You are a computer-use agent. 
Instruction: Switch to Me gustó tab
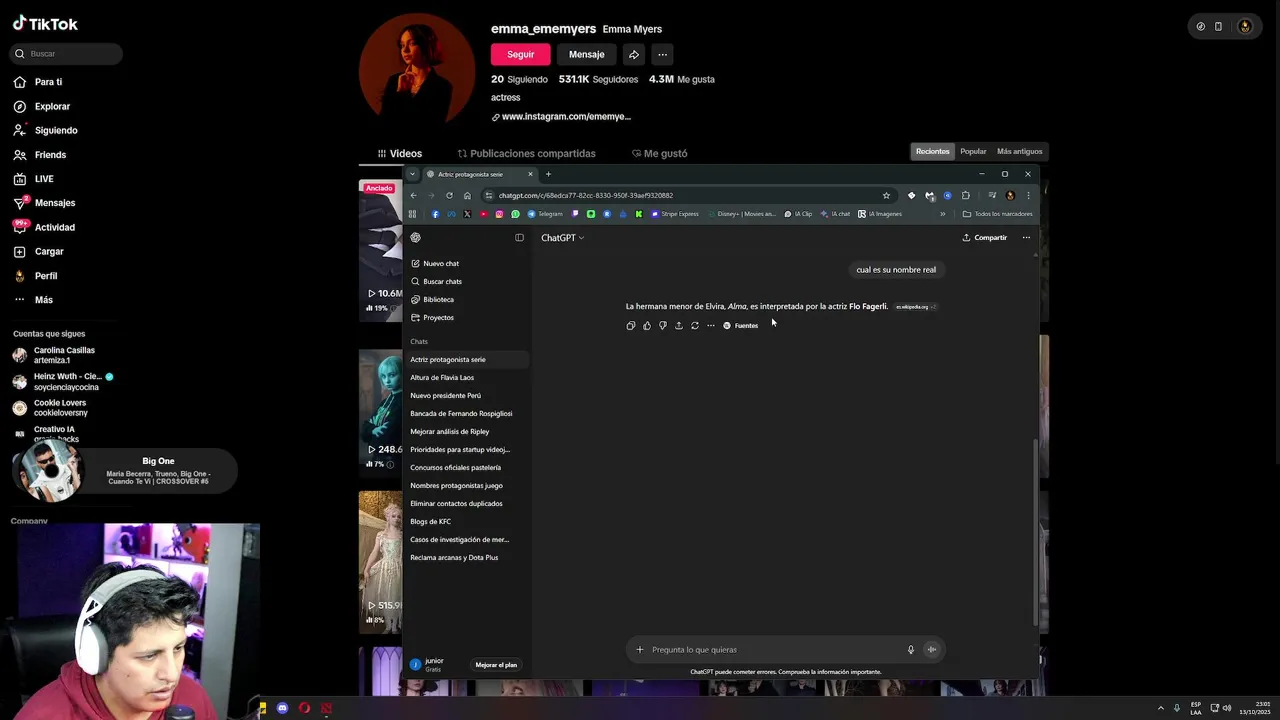point(659,154)
